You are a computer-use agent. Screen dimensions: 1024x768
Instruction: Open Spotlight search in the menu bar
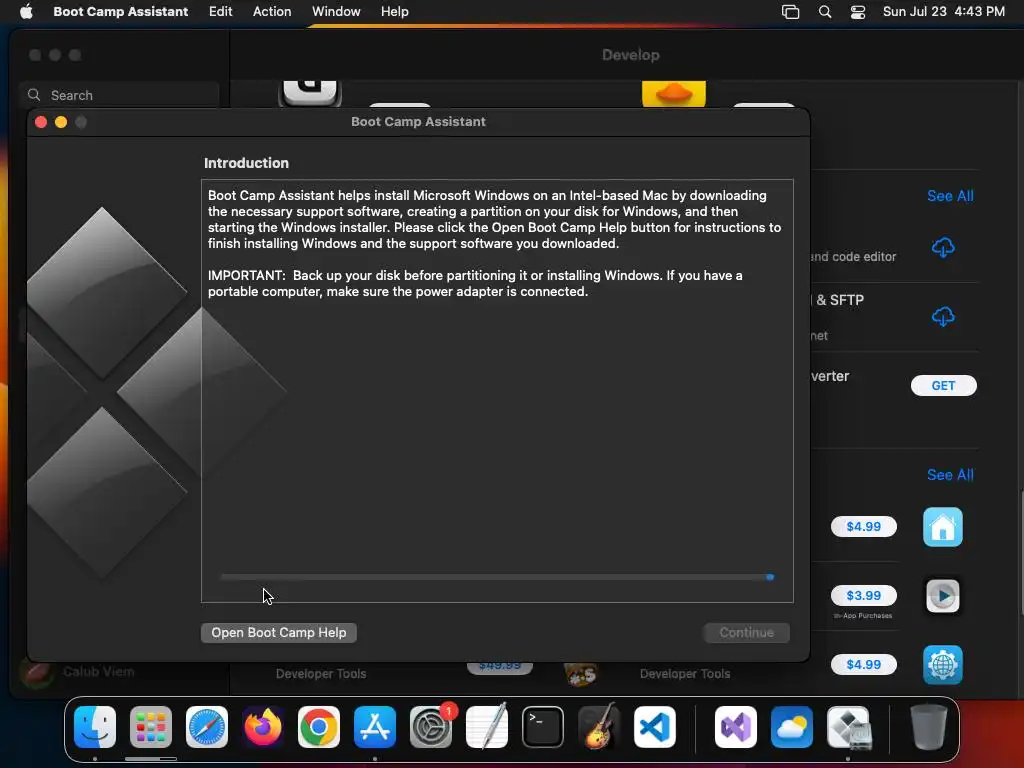point(825,12)
